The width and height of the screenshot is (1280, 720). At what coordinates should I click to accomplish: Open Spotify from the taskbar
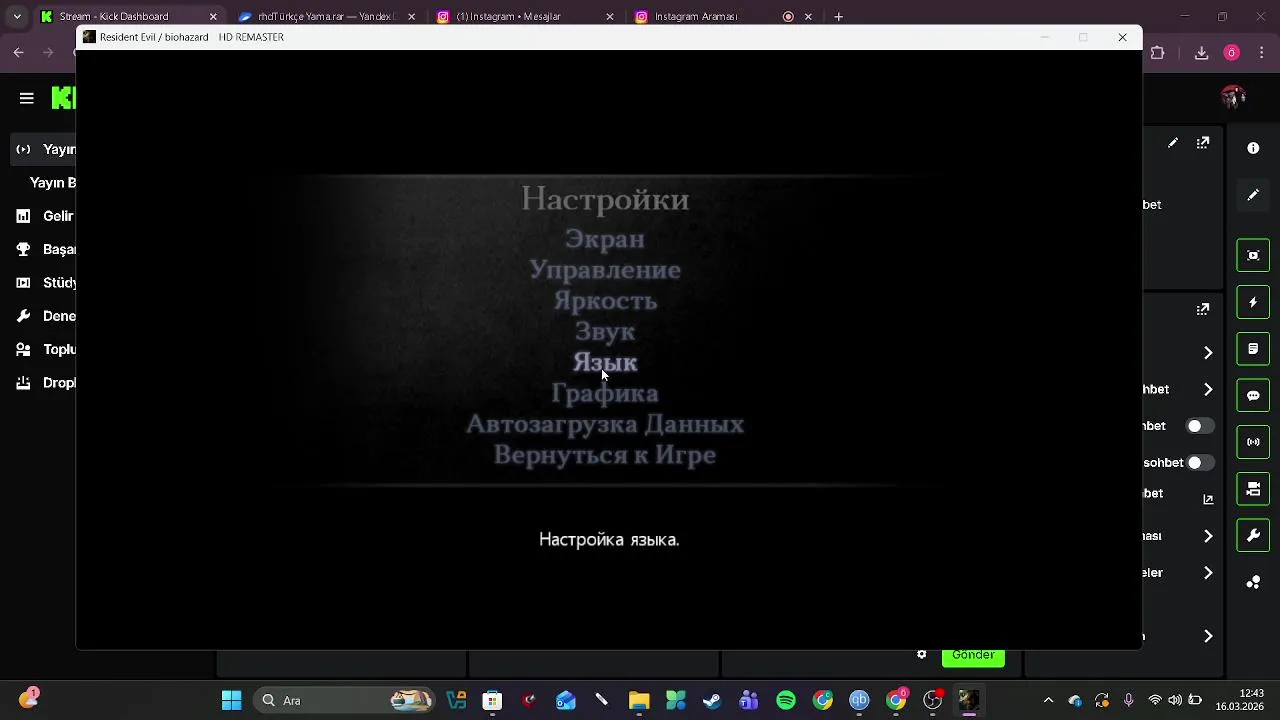click(x=786, y=700)
